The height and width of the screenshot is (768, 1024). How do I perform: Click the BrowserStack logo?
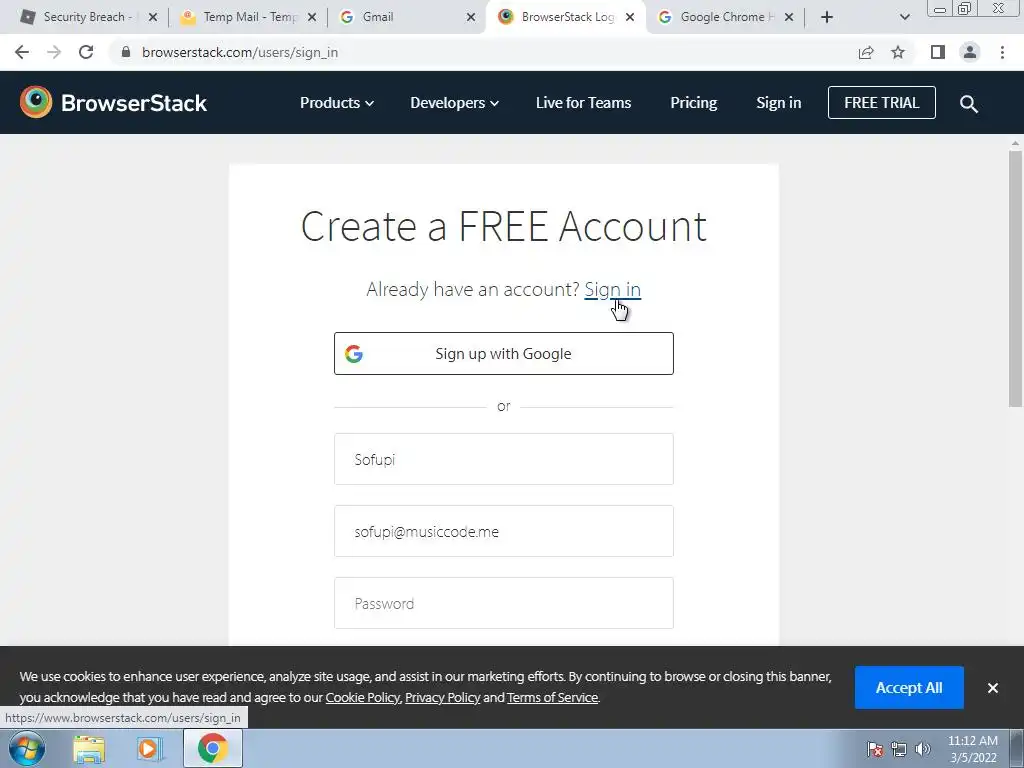113,103
